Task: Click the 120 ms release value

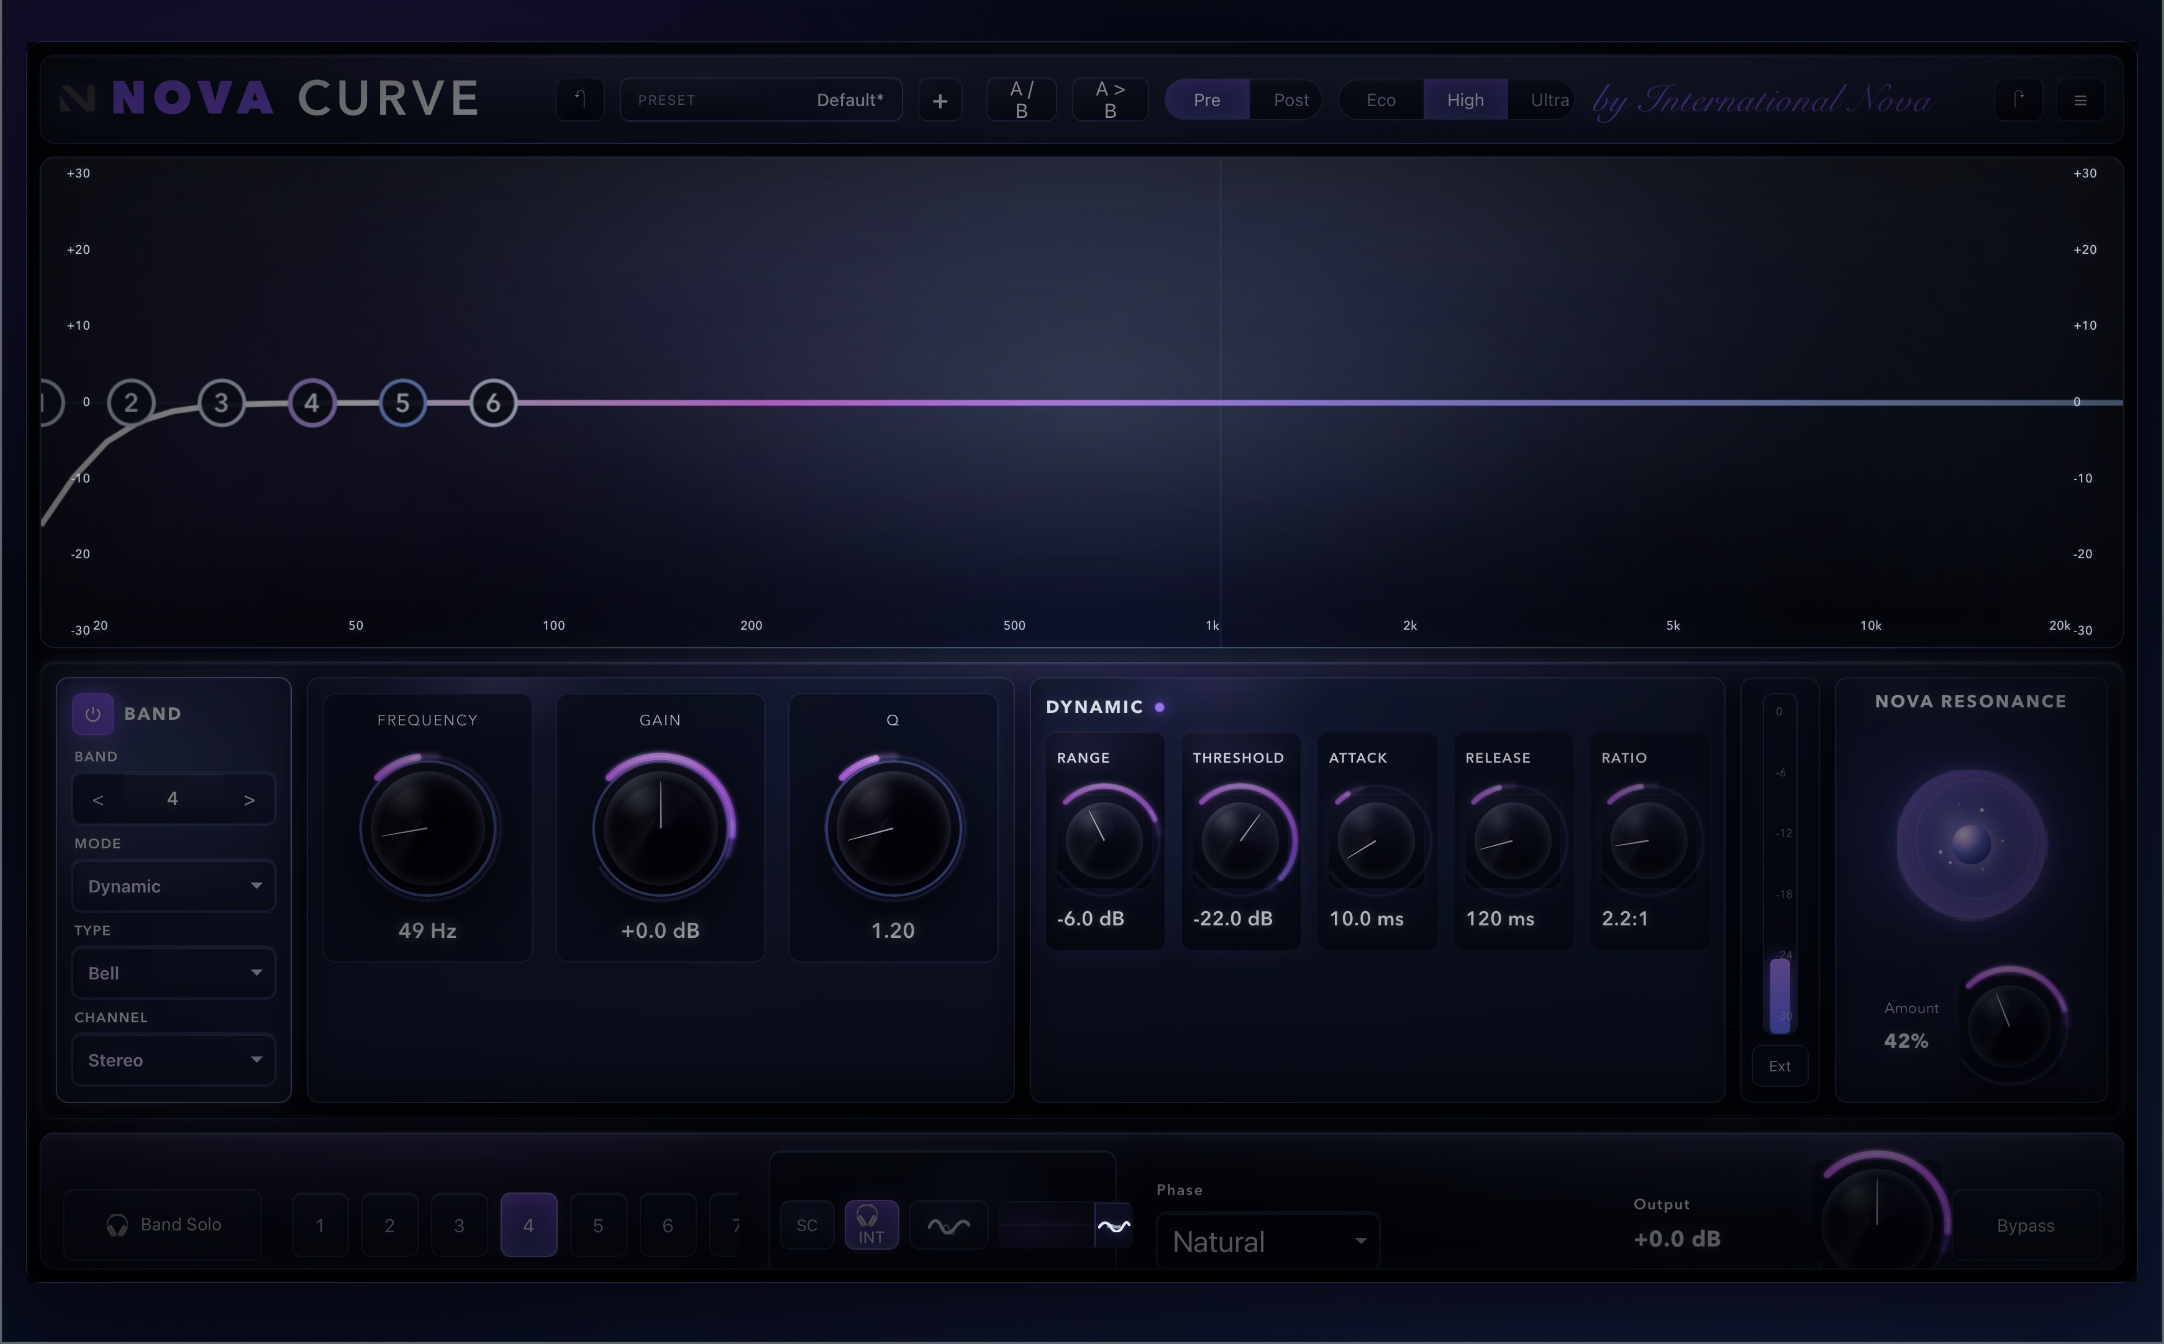Action: 1500,919
